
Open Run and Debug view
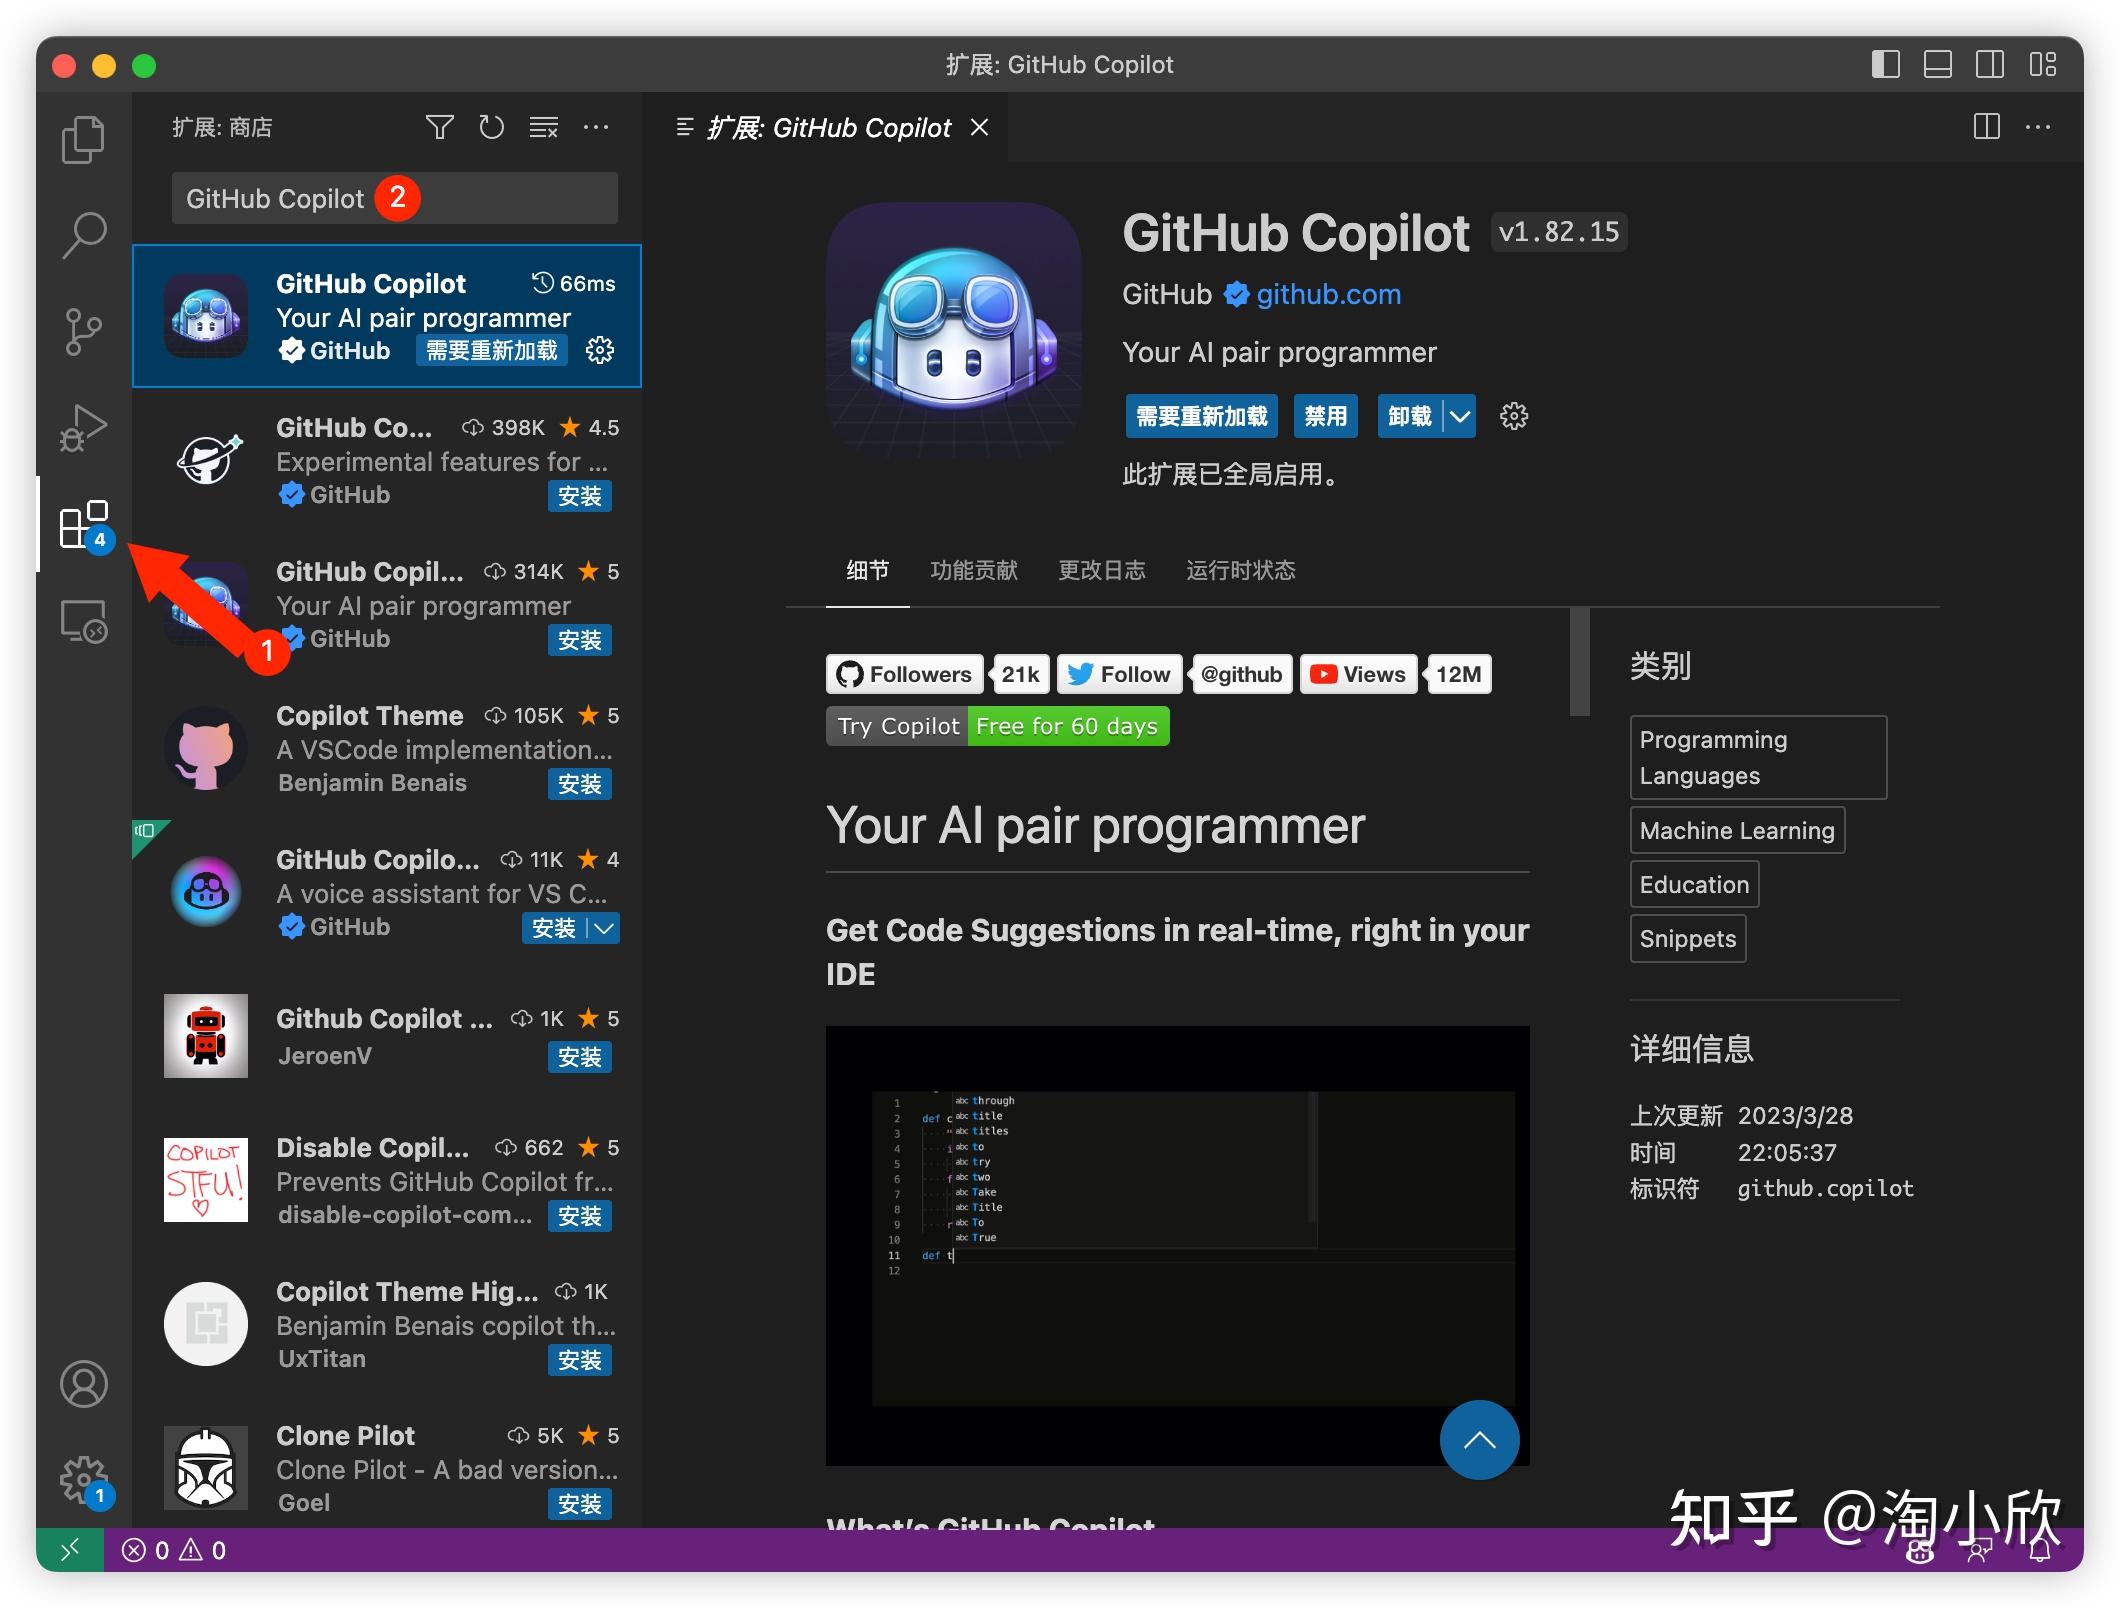[83, 428]
